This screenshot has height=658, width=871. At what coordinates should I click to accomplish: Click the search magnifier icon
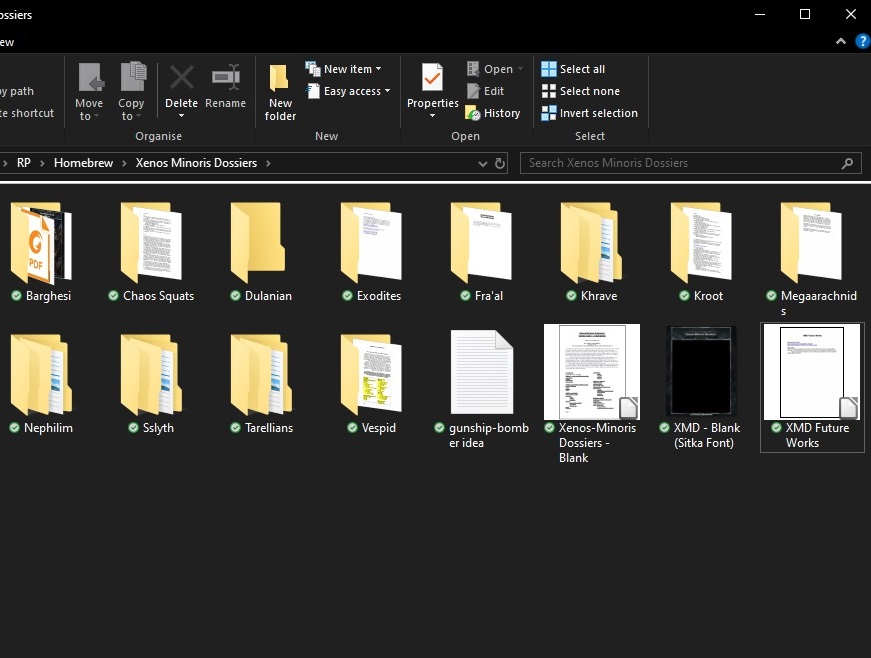pos(847,163)
